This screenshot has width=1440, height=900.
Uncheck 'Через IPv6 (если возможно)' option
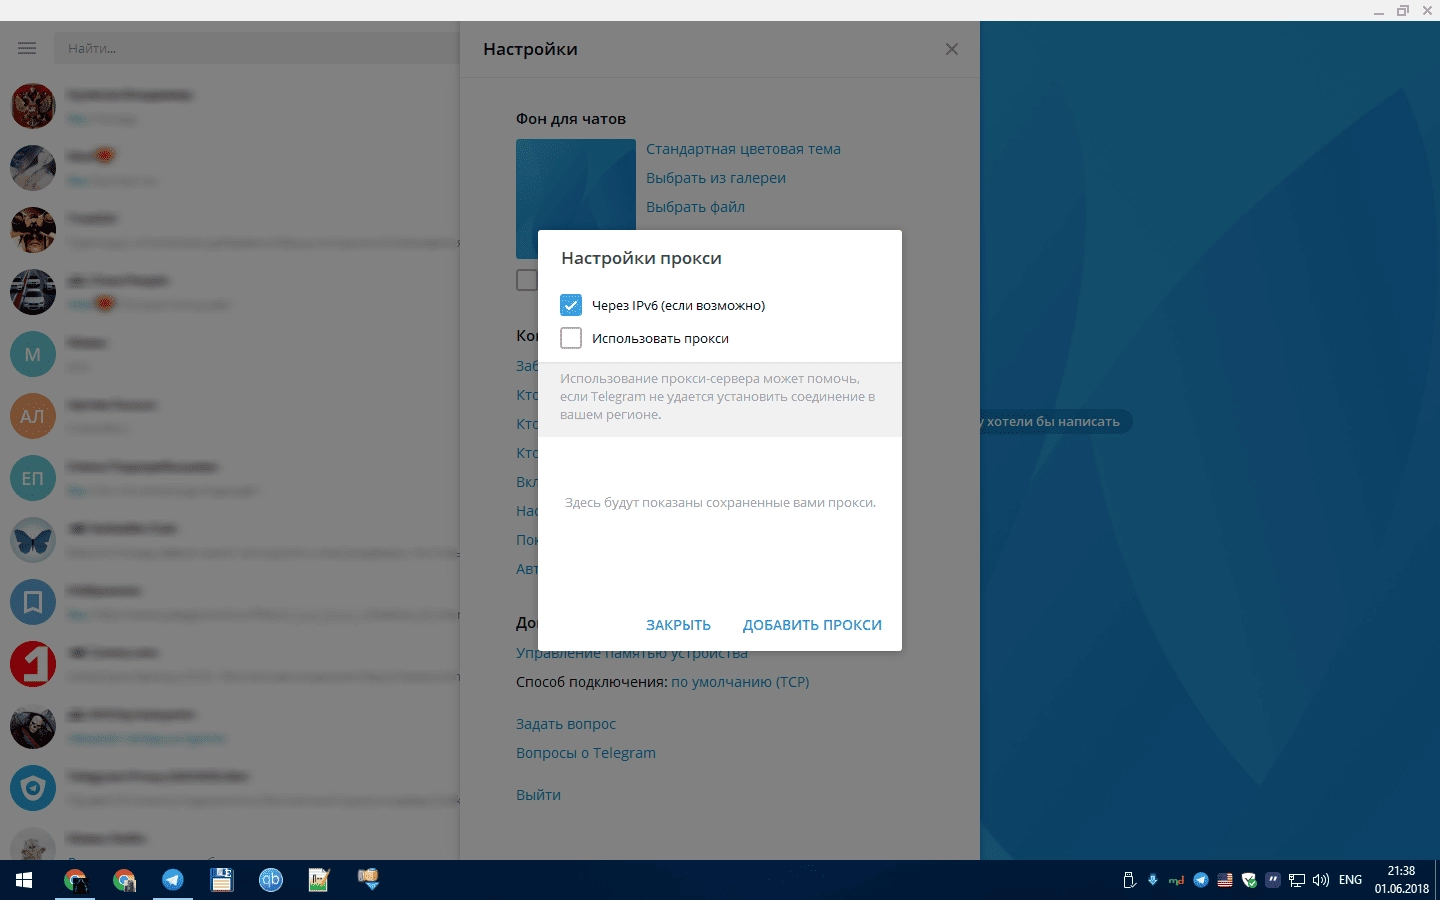click(571, 305)
